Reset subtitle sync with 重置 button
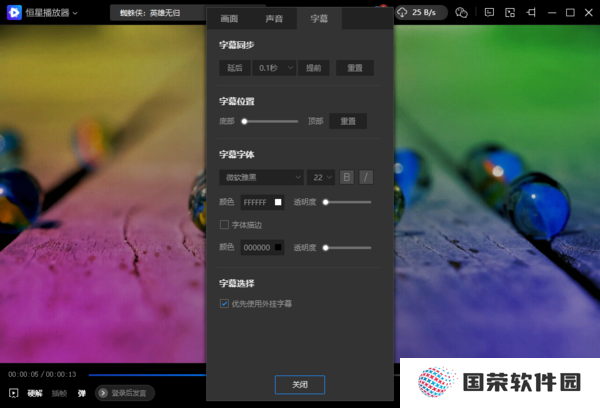This screenshot has height=408, width=600. (x=355, y=68)
